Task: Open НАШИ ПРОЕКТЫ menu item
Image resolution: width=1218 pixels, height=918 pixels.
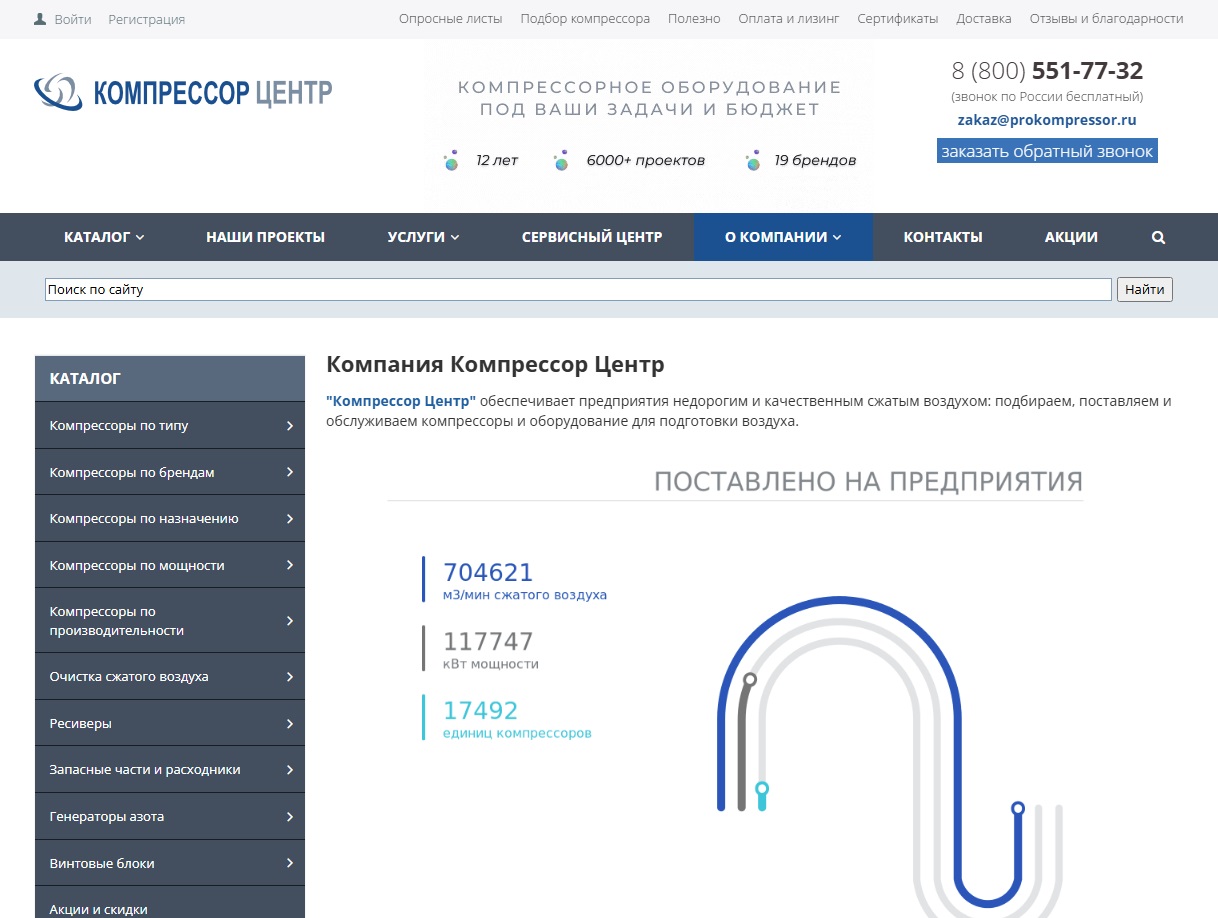Action: tap(265, 237)
